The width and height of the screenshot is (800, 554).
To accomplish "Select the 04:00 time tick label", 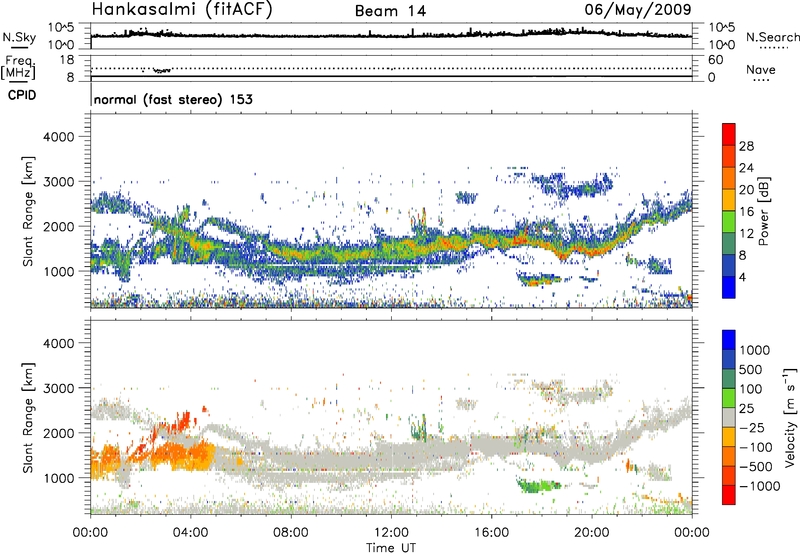I will tap(190, 533).
